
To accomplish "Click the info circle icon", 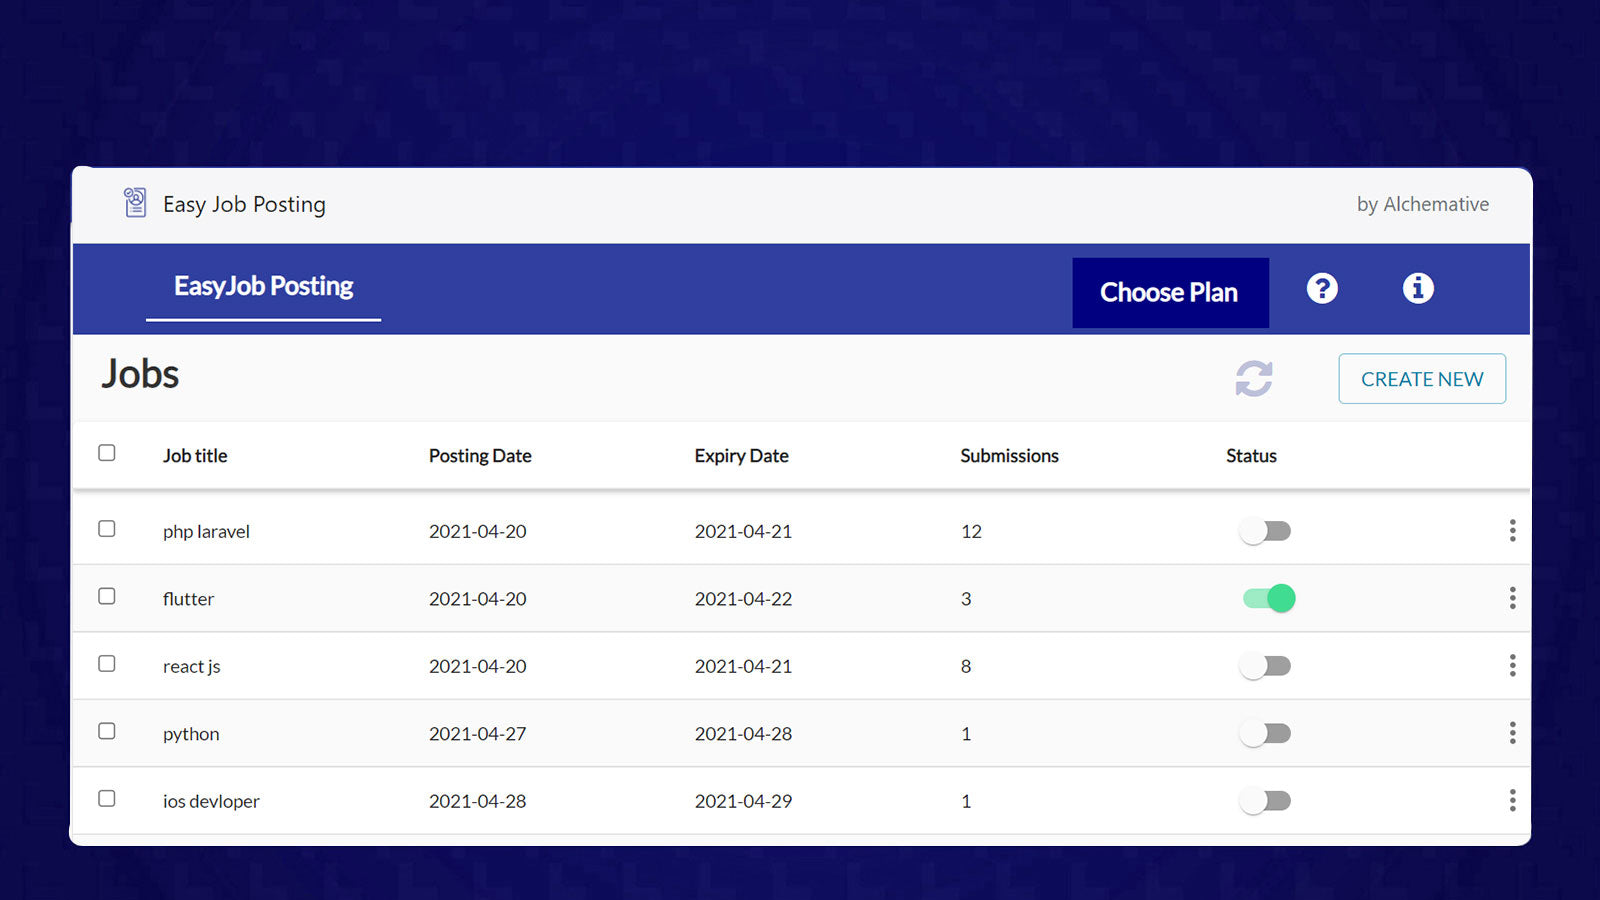I will pos(1418,289).
